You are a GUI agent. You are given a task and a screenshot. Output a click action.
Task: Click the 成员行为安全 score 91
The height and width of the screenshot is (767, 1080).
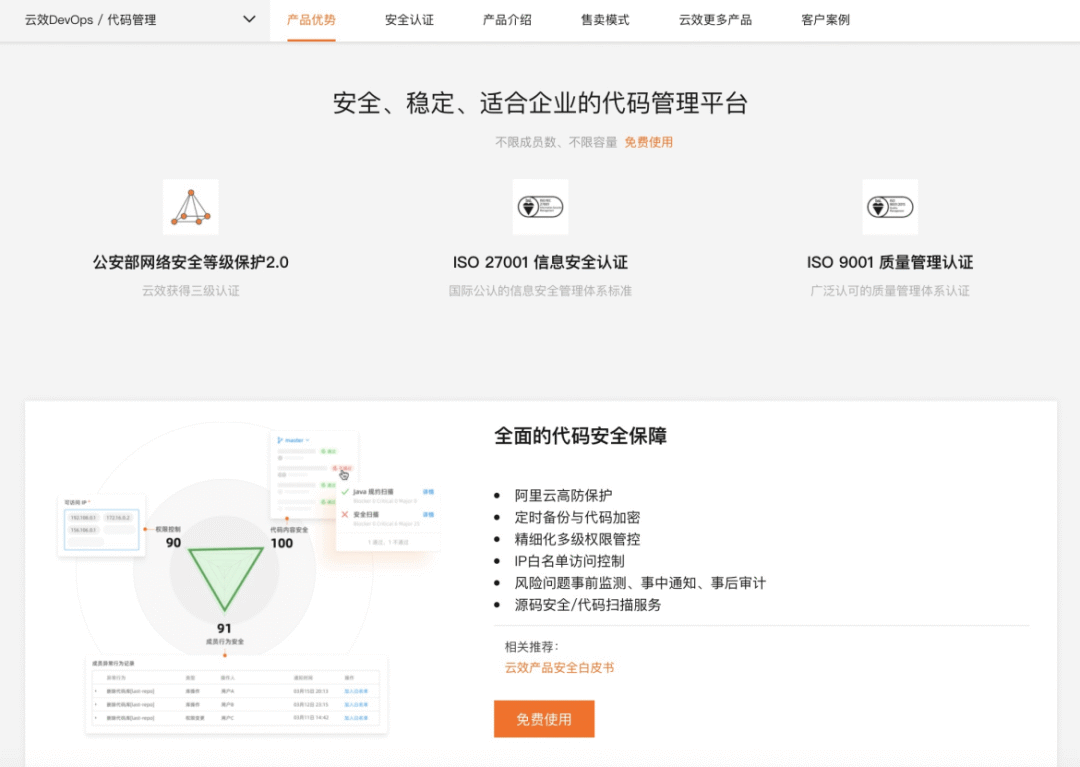click(x=225, y=629)
